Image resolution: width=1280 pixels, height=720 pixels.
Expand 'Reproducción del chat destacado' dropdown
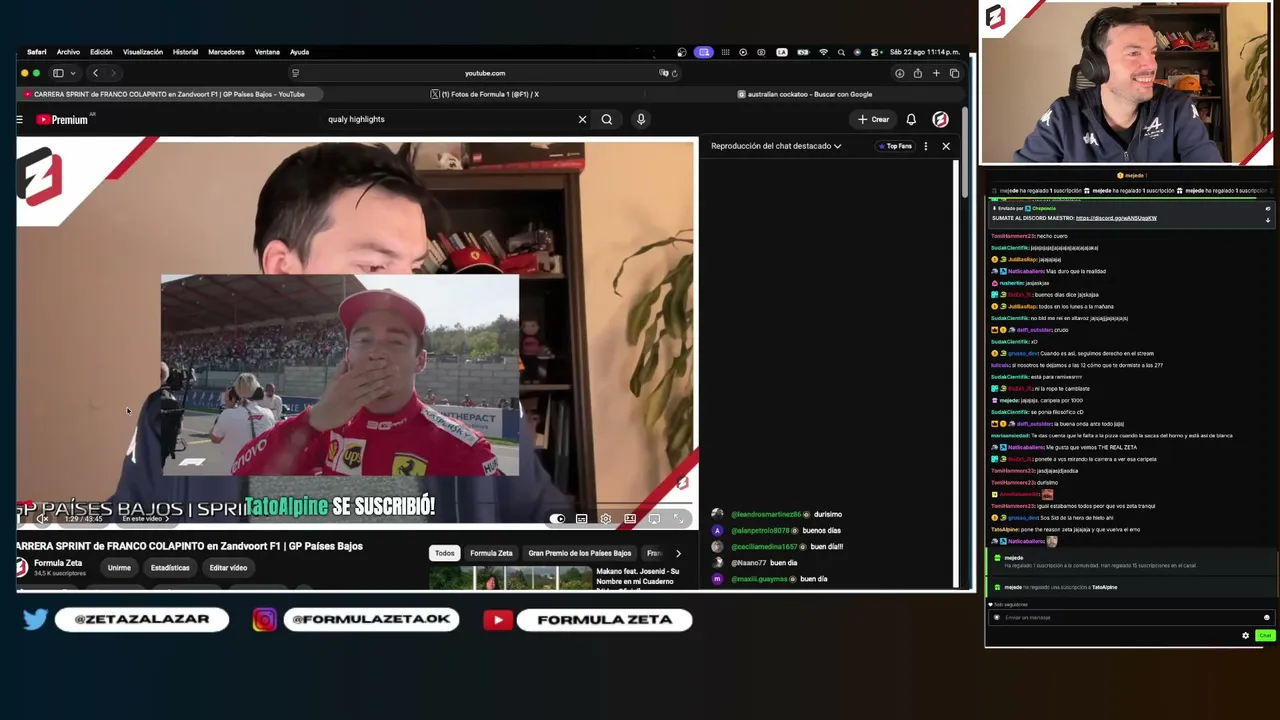[x=776, y=146]
